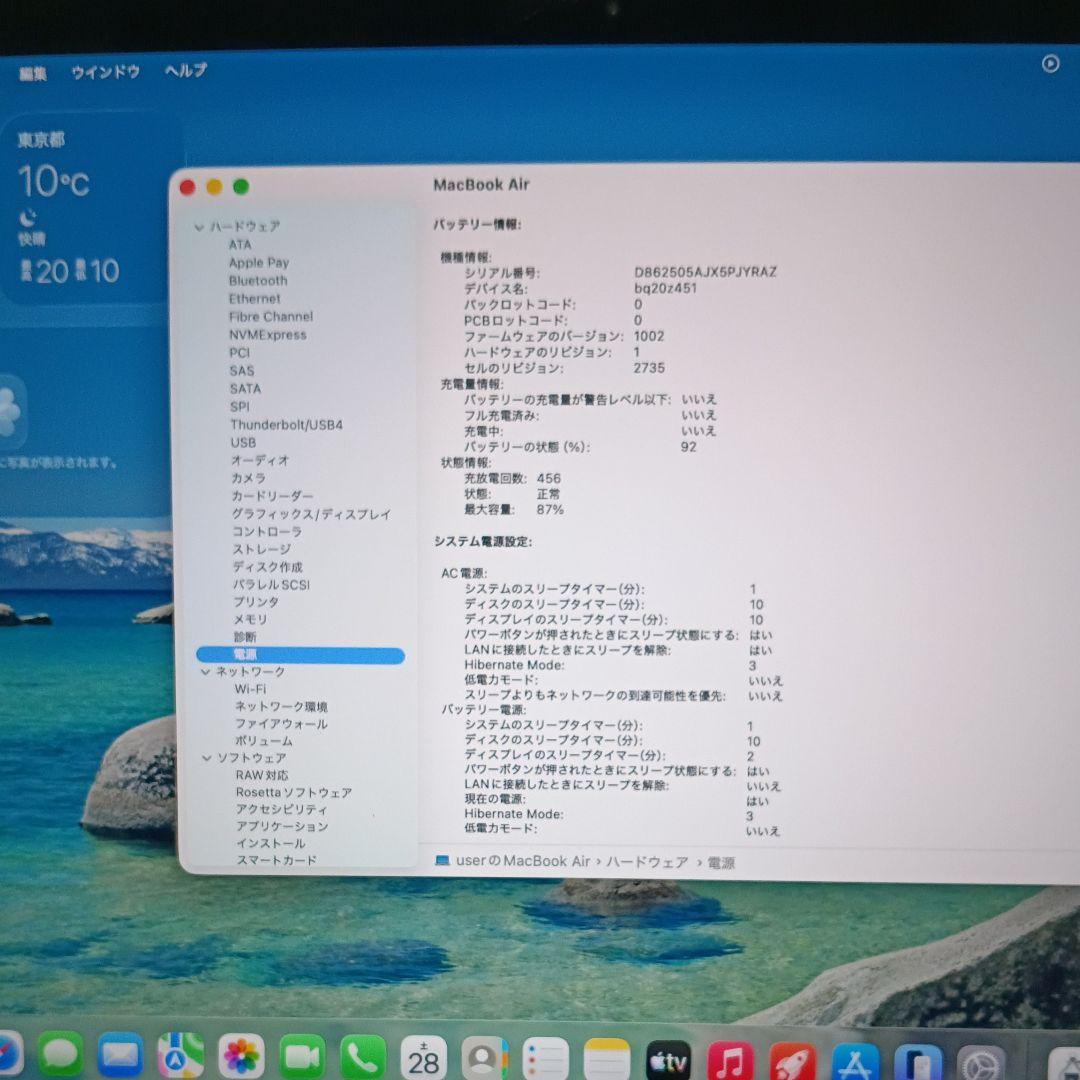The image size is (1080, 1080).
Task: Select オーディオ in the sidebar
Action: coord(260,460)
